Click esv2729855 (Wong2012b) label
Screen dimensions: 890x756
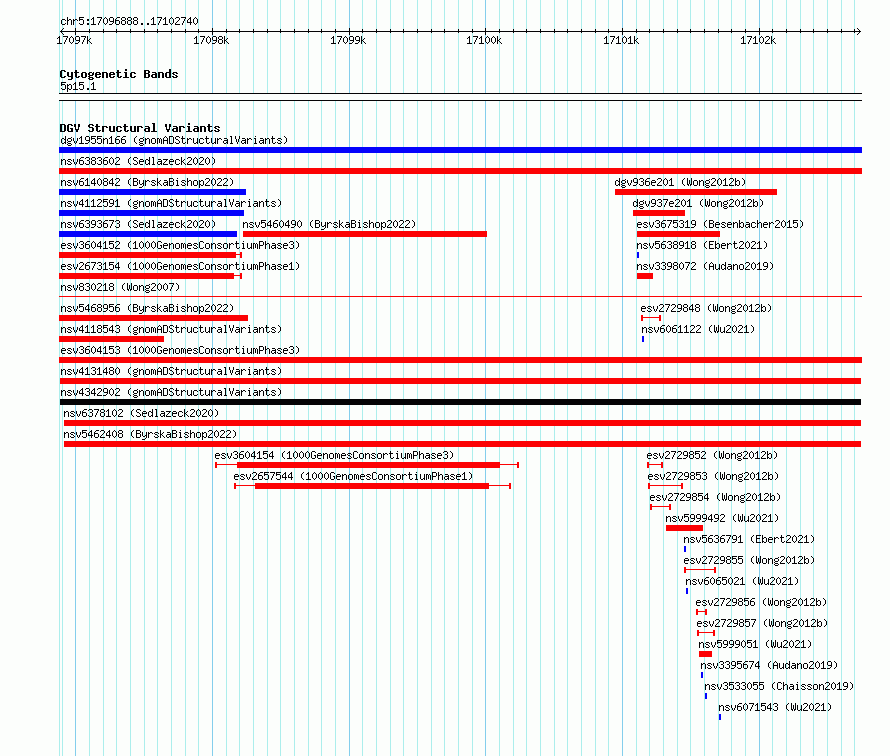749,560
